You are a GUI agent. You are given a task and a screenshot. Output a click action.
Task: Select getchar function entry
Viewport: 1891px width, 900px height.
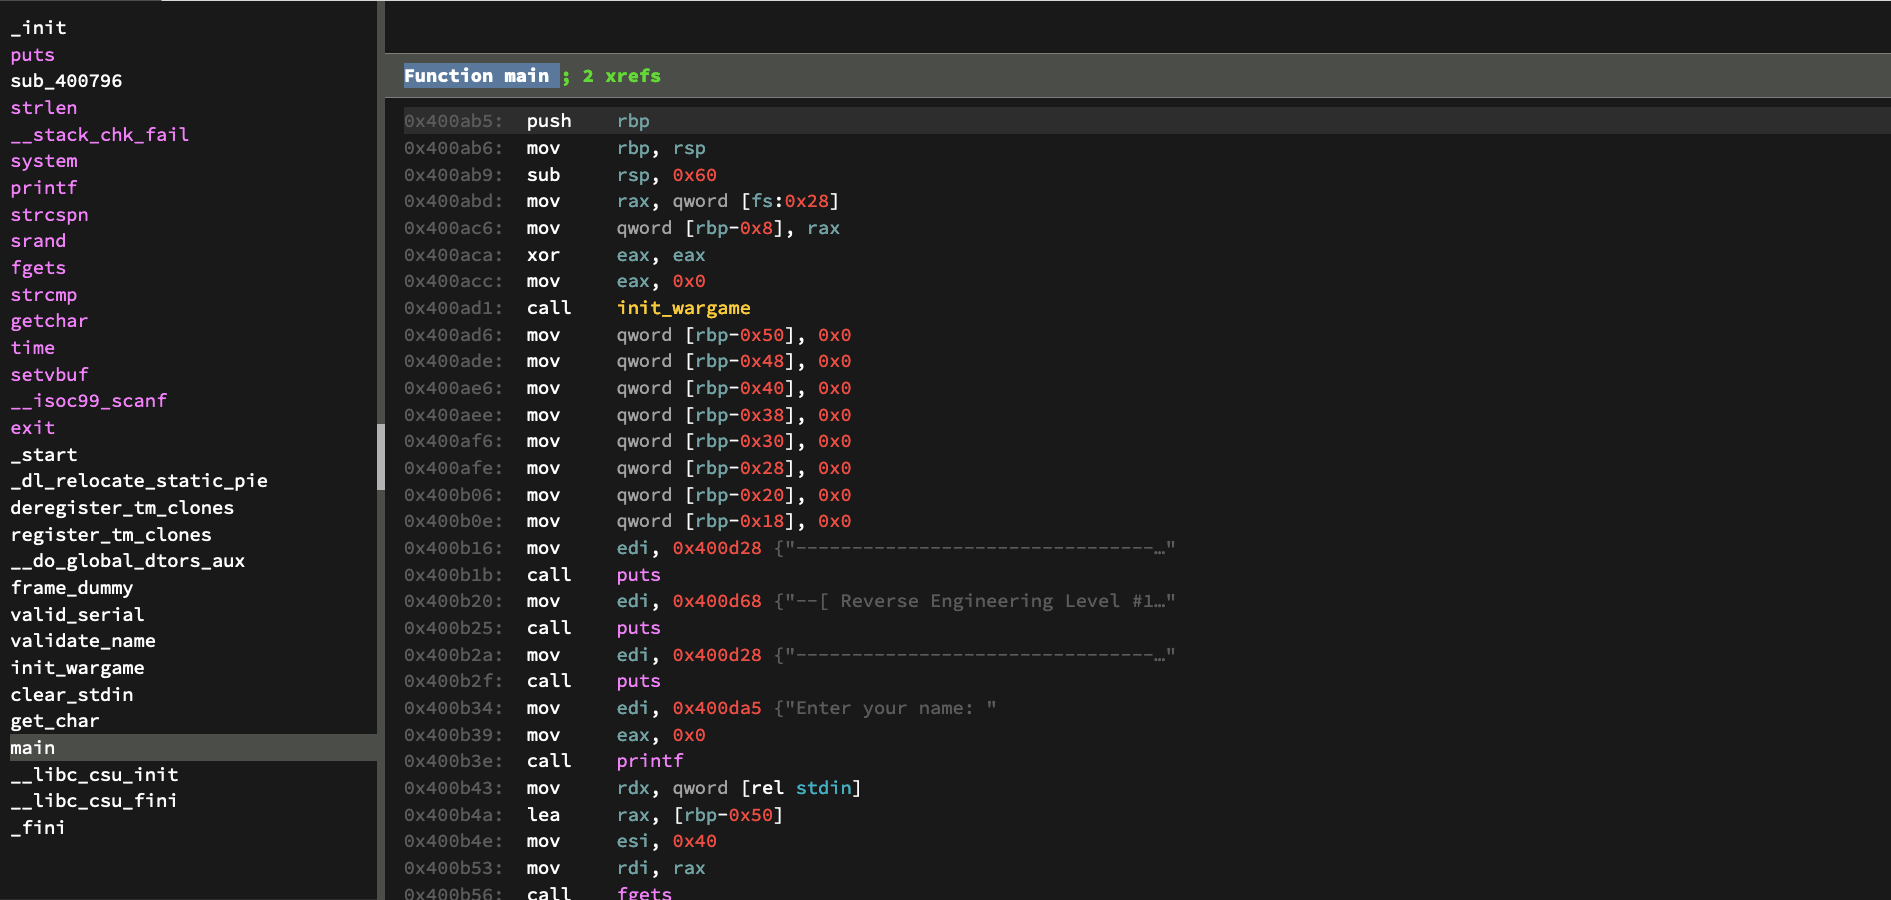coord(49,321)
